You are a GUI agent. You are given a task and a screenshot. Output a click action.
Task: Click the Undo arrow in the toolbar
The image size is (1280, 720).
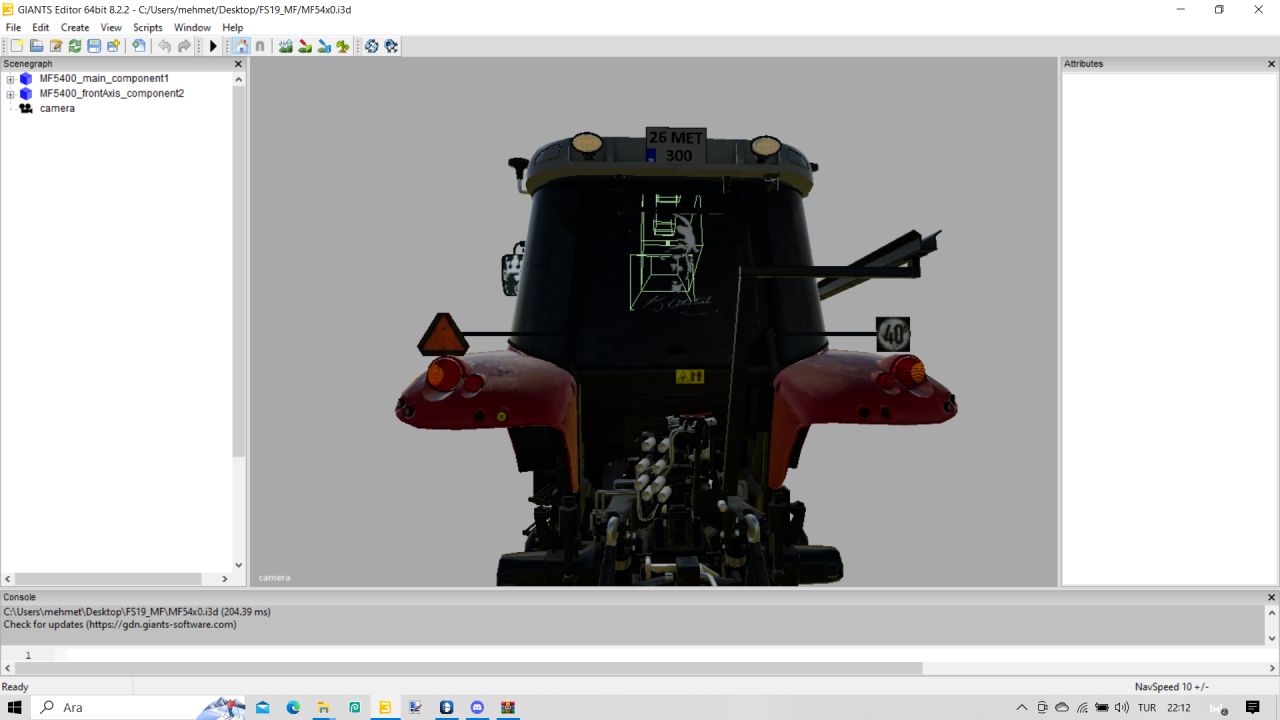pyautogui.click(x=165, y=46)
